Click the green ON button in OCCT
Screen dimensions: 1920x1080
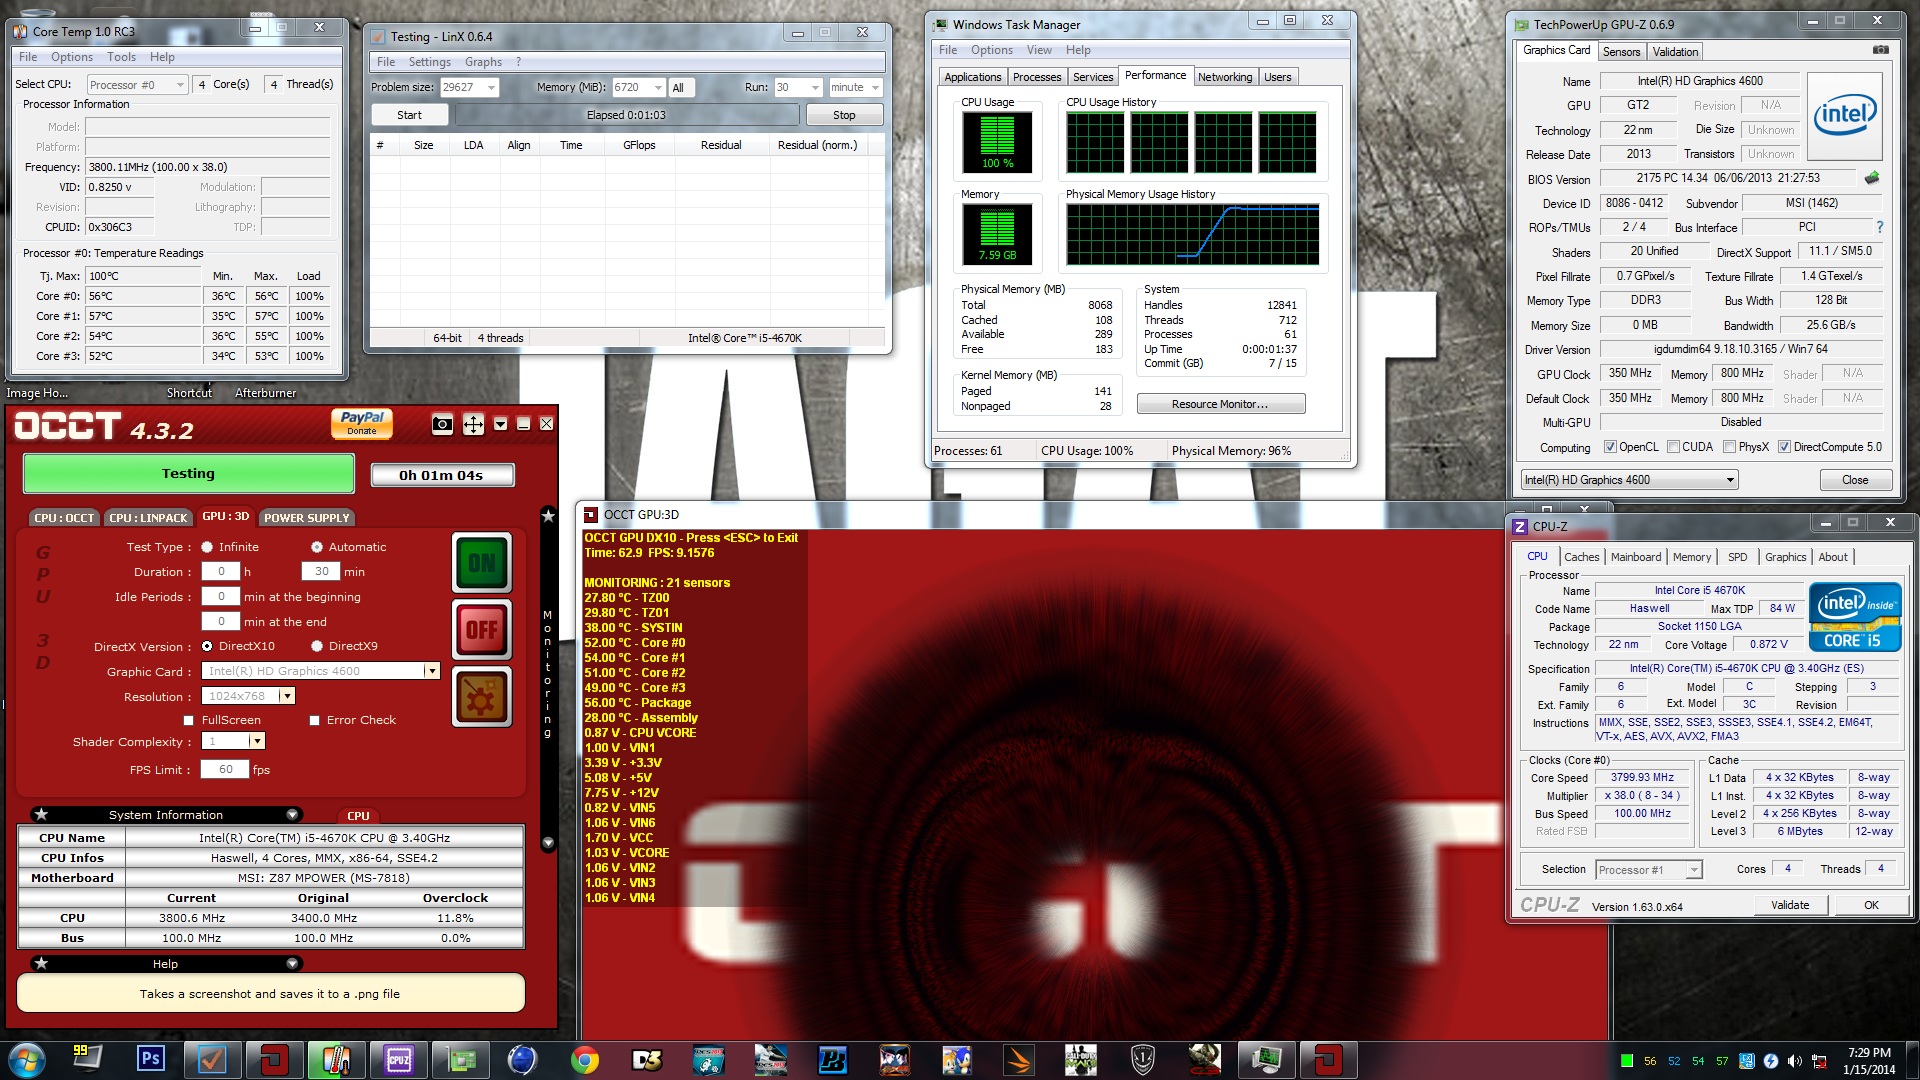(x=482, y=563)
